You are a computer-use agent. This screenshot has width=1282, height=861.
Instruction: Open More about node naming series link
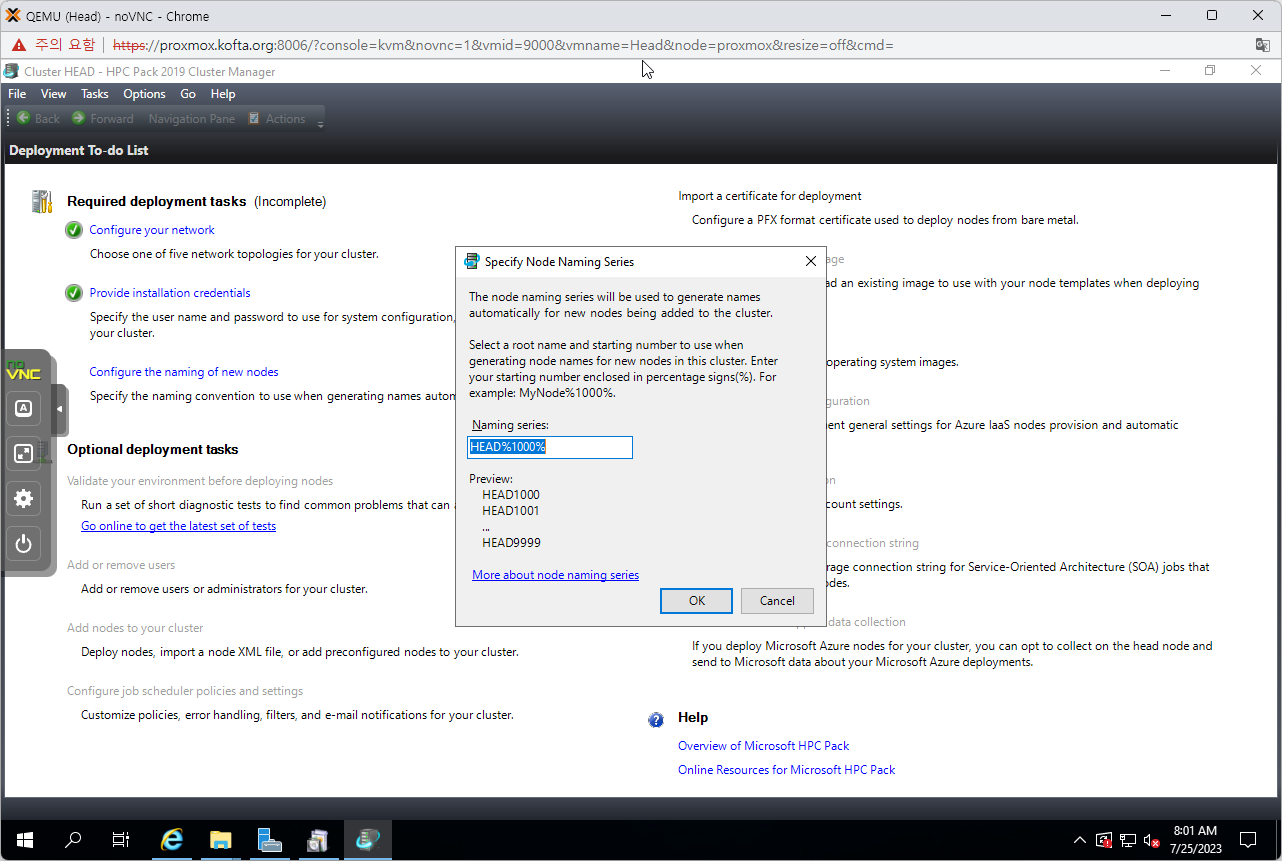[555, 575]
